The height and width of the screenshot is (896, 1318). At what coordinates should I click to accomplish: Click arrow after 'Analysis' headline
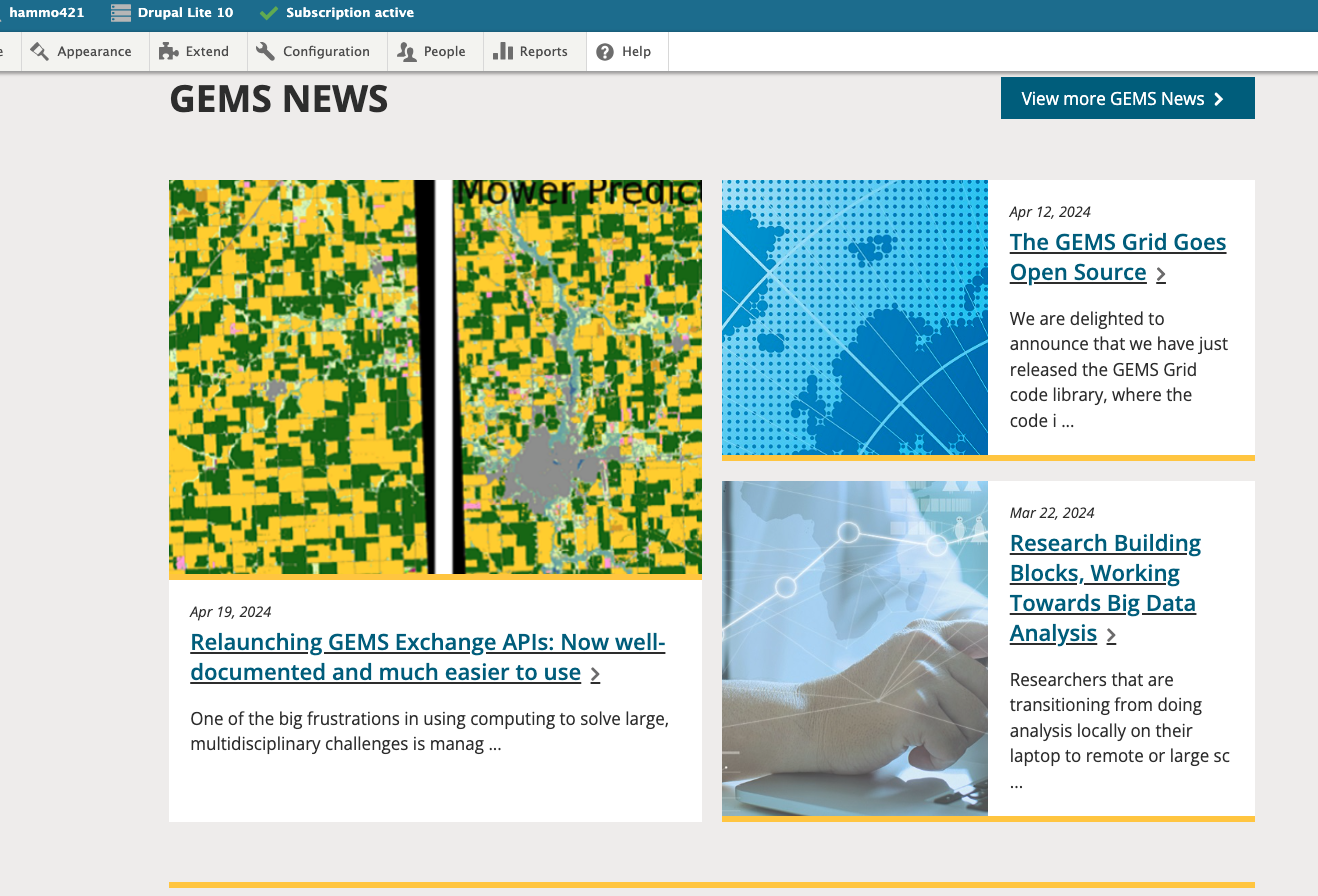(1111, 635)
